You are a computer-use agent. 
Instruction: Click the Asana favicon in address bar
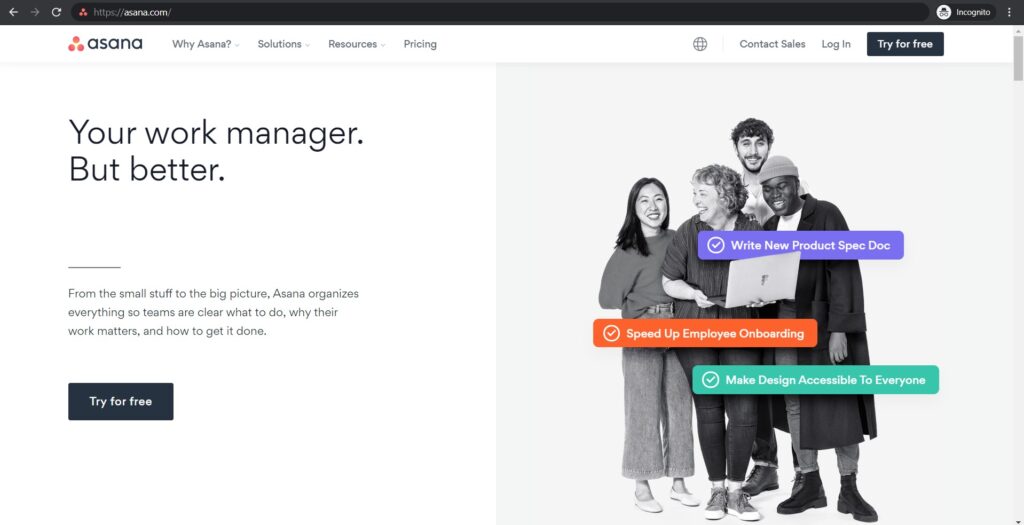(83, 12)
